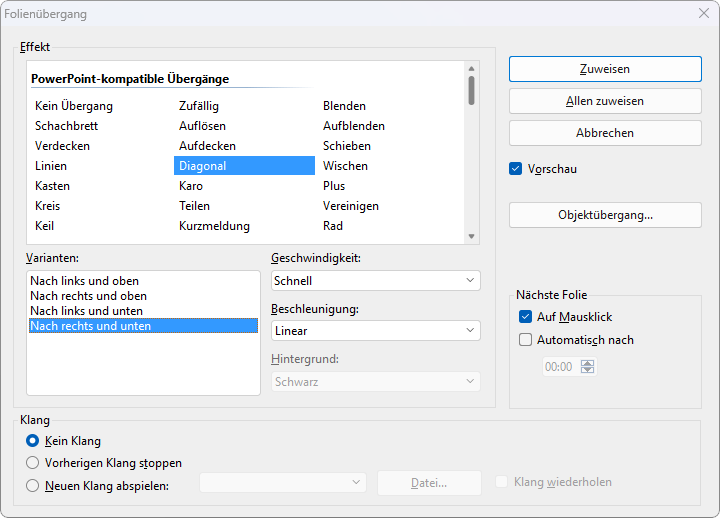Choose Vorherigen Klang stoppen option

click(x=33, y=463)
